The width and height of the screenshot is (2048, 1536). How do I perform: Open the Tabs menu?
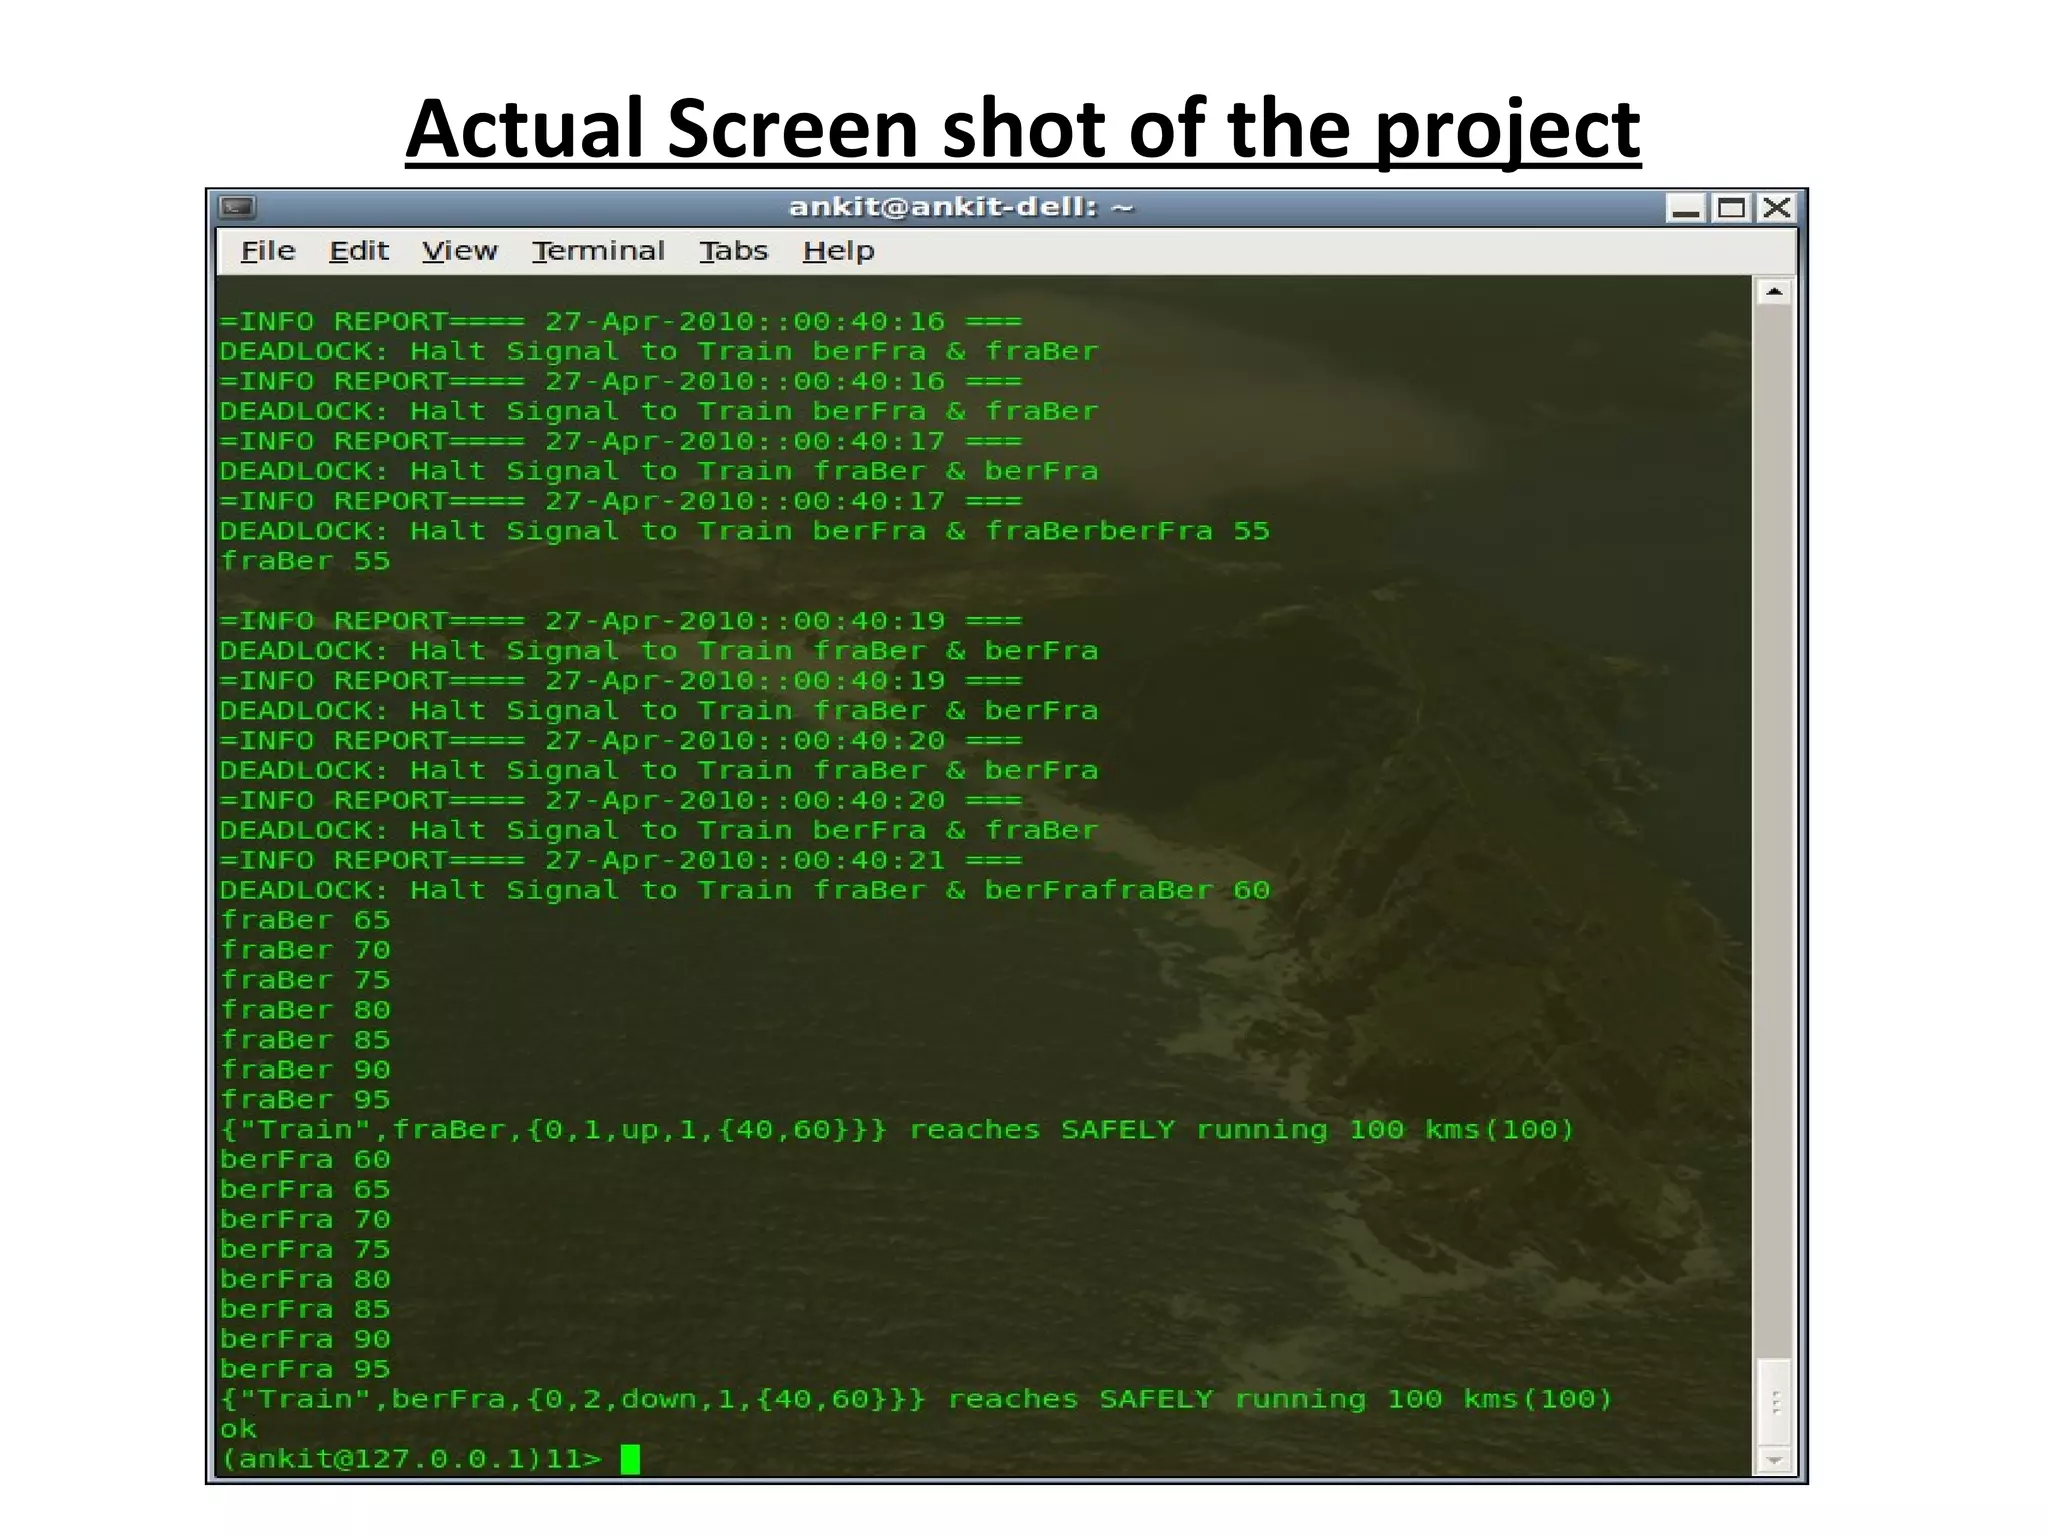pos(733,251)
